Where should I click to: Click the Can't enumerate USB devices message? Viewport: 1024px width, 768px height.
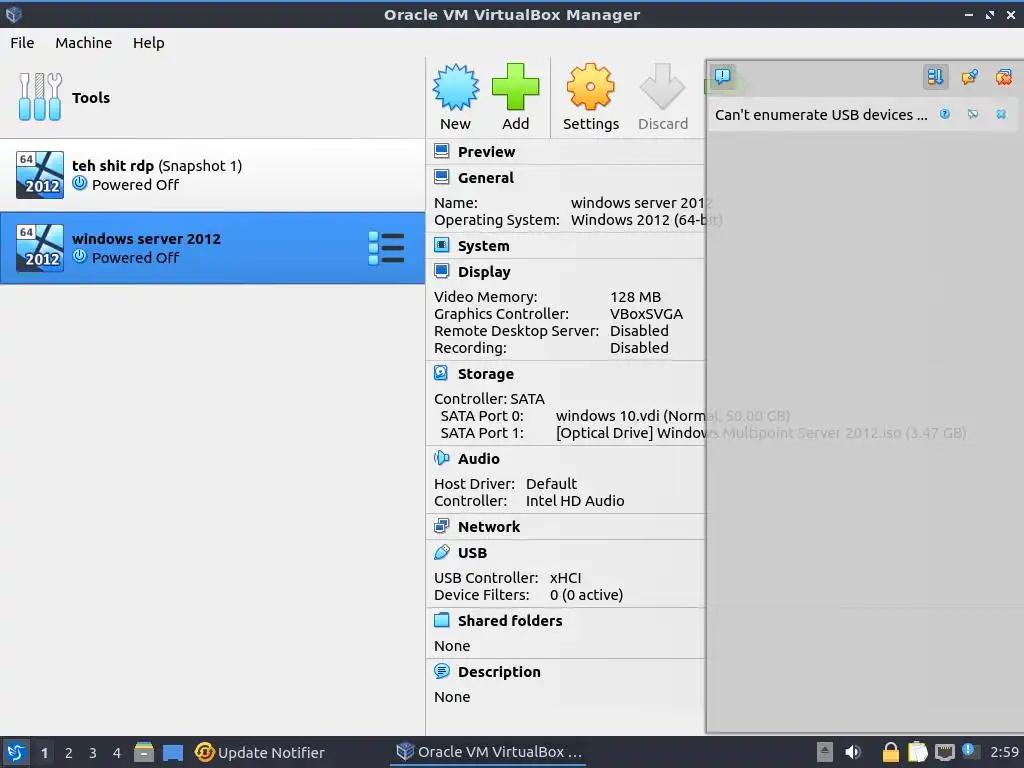(821, 115)
